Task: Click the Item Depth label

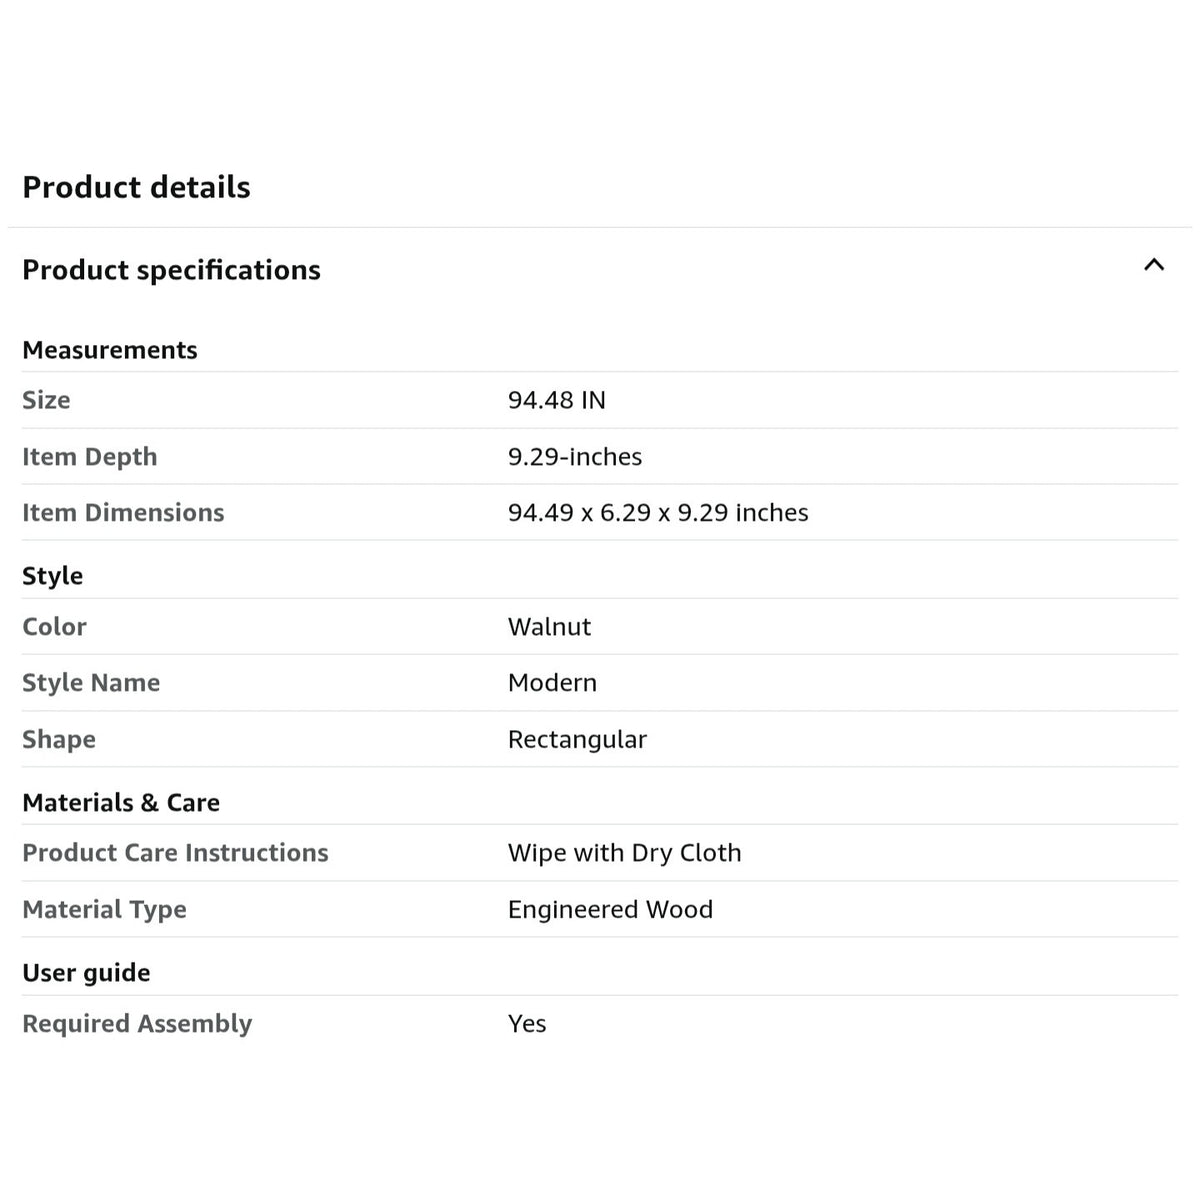Action: [x=90, y=457]
